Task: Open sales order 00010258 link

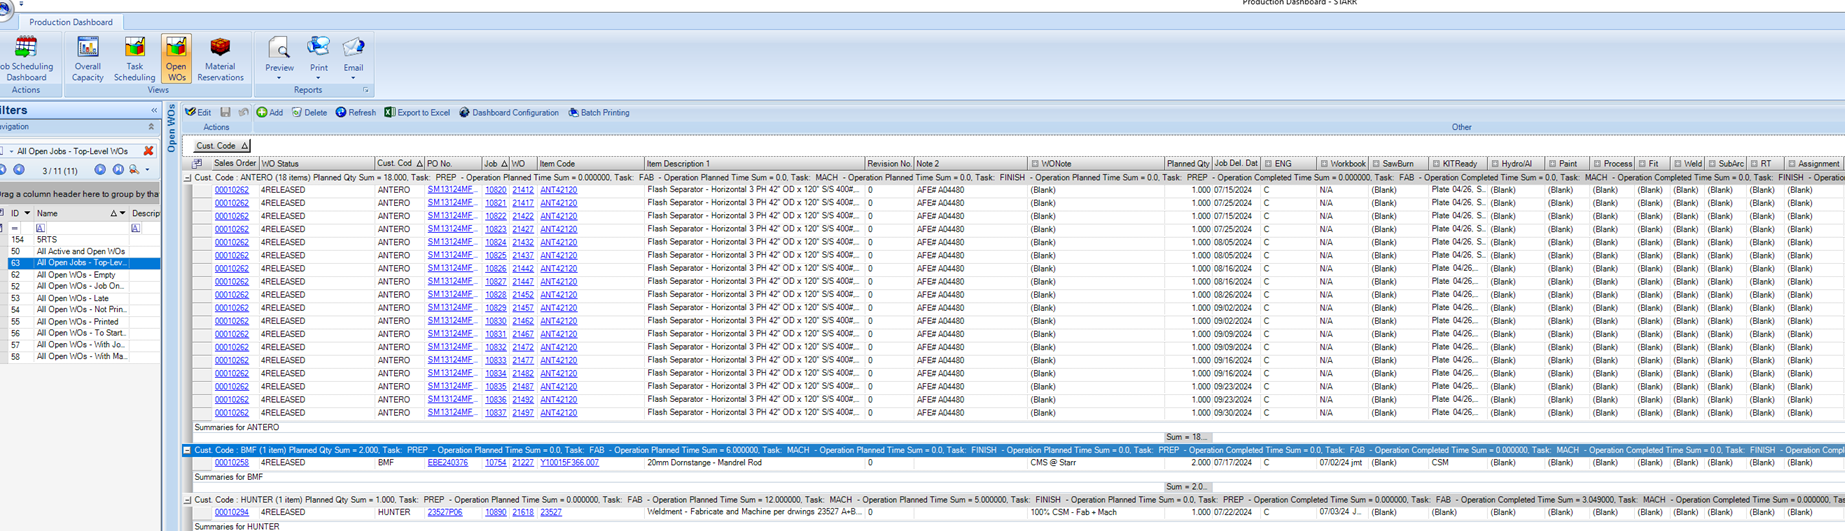Action: pyautogui.click(x=231, y=463)
